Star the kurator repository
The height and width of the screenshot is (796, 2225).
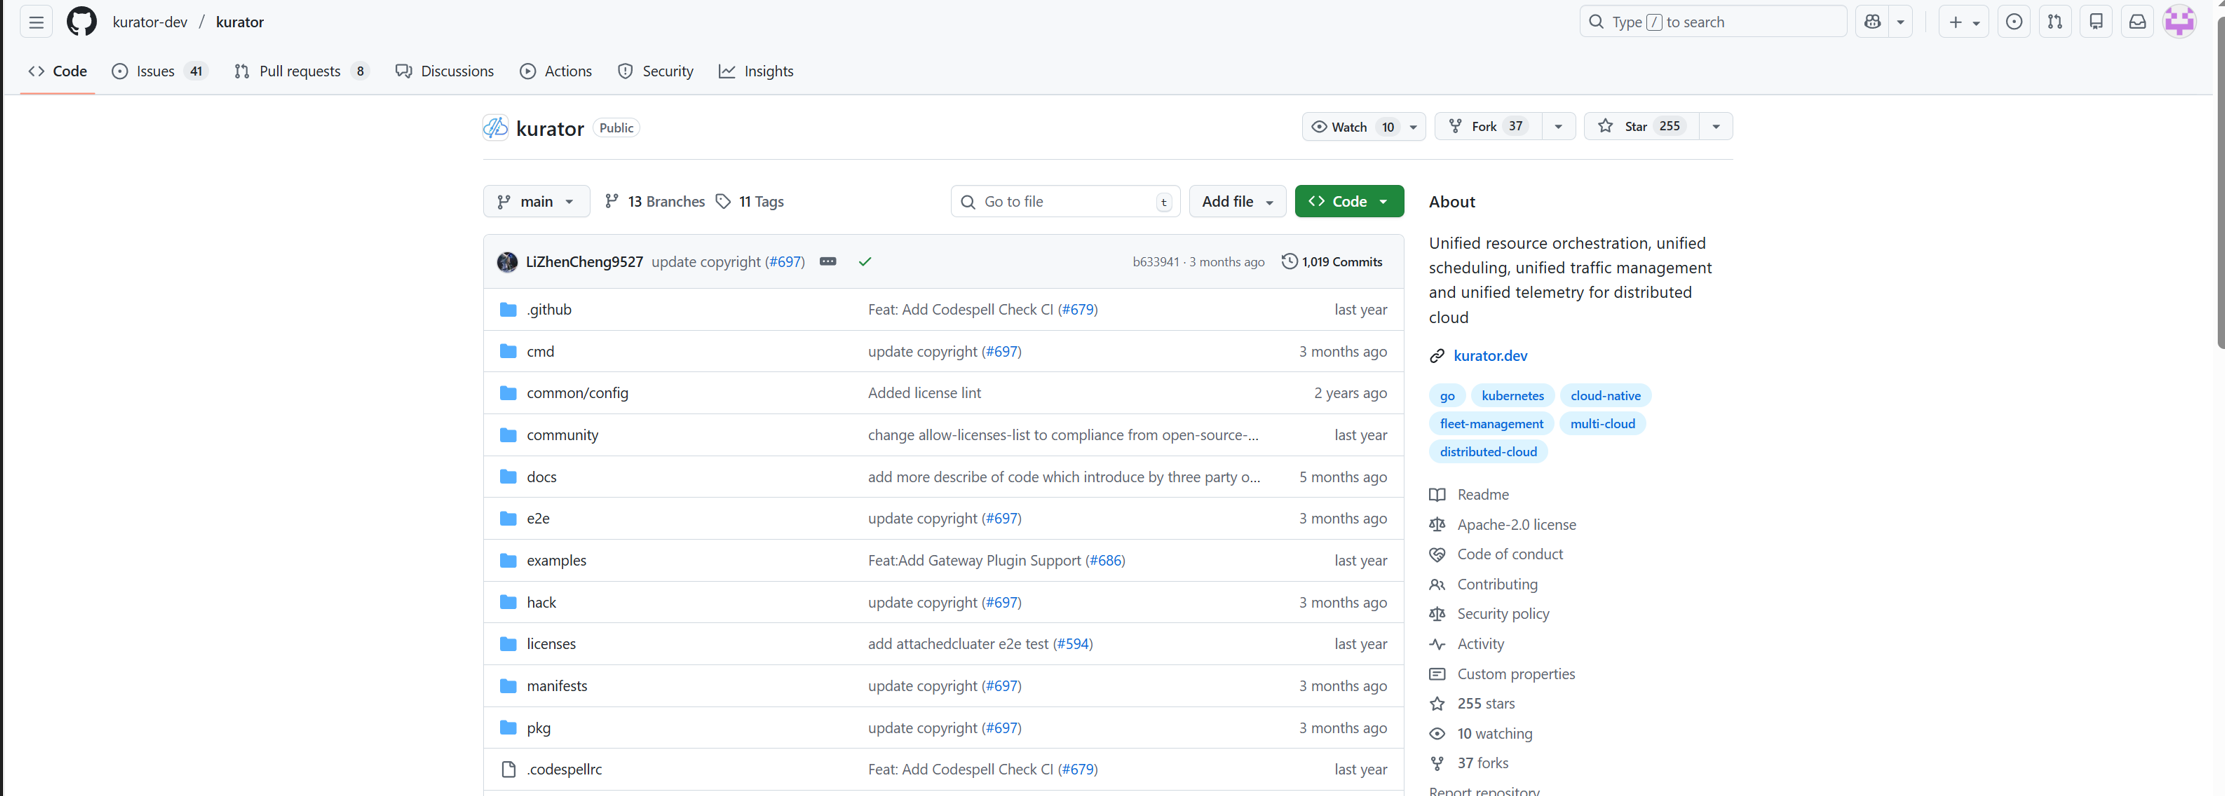1642,127
